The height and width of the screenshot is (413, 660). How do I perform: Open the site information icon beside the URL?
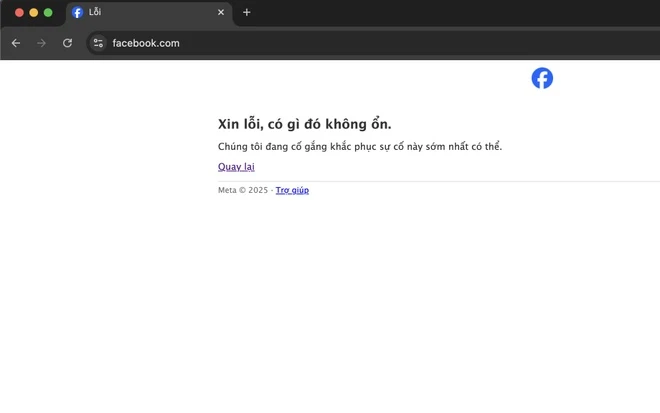[x=98, y=43]
